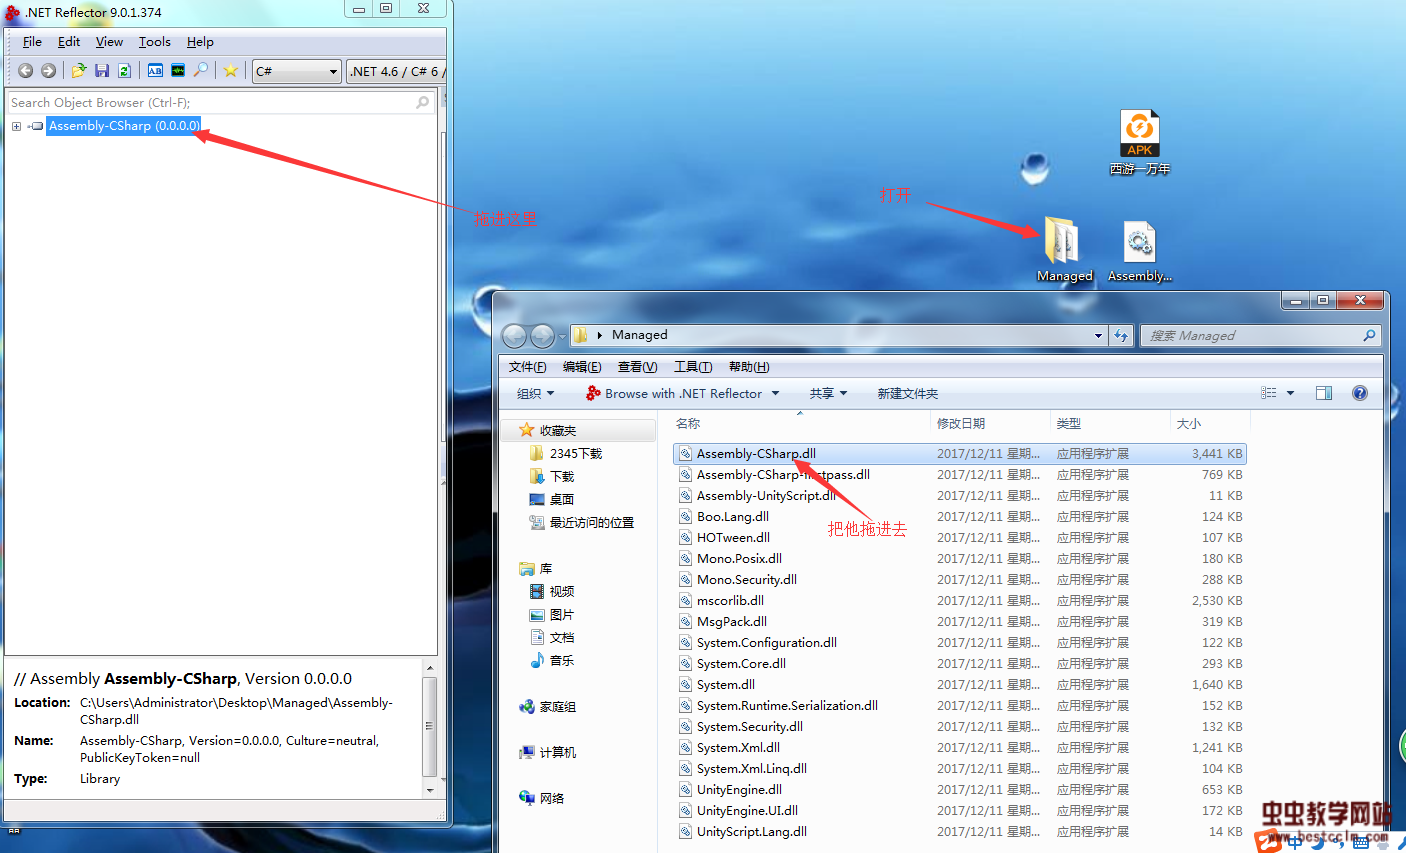
Task: Open the Tools menu in Reflector
Action: (154, 42)
